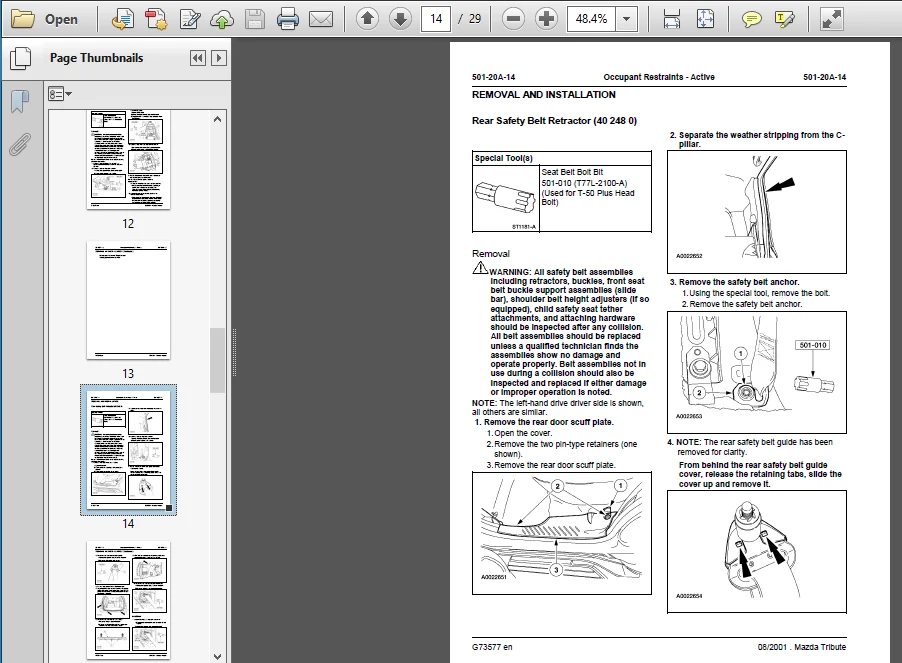Click the full screen/read mode icon
Screen dimensions: 902x663
(831, 19)
